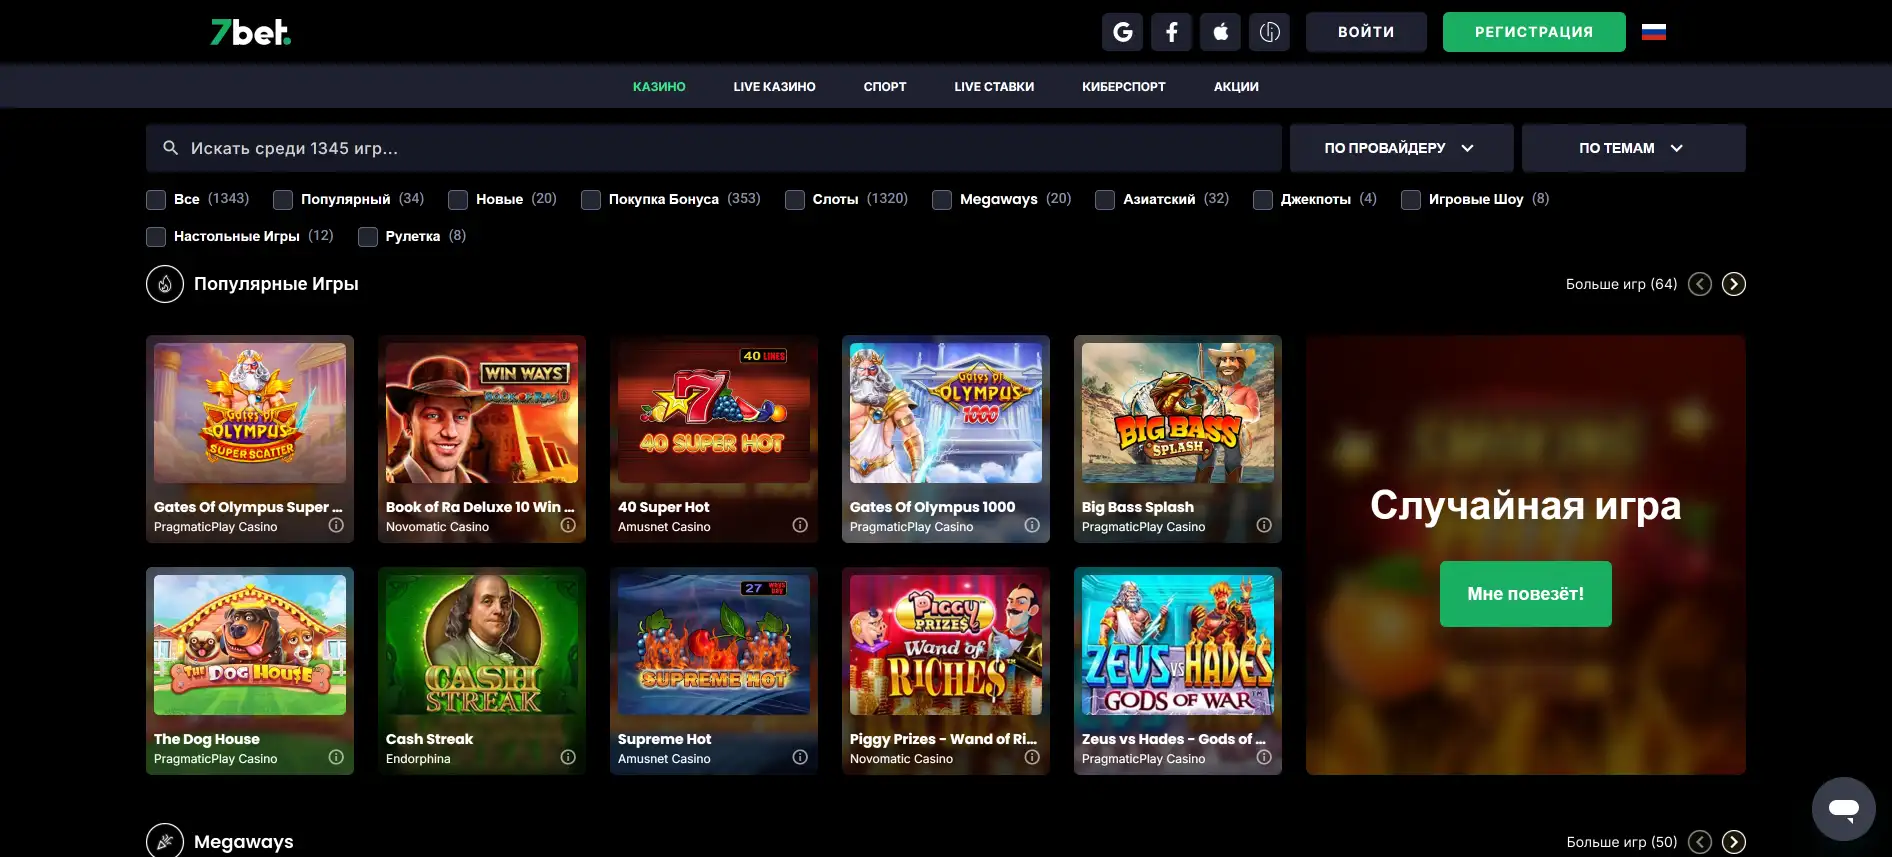The height and width of the screenshot is (857, 1892).
Task: Open the Piggy Prizes thumbnail
Action: tap(946, 645)
